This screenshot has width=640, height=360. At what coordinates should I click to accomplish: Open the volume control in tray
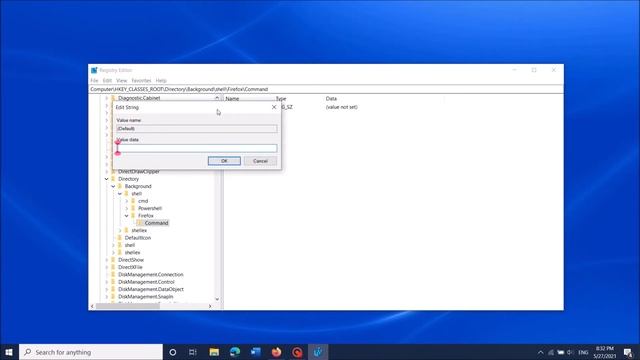570,352
